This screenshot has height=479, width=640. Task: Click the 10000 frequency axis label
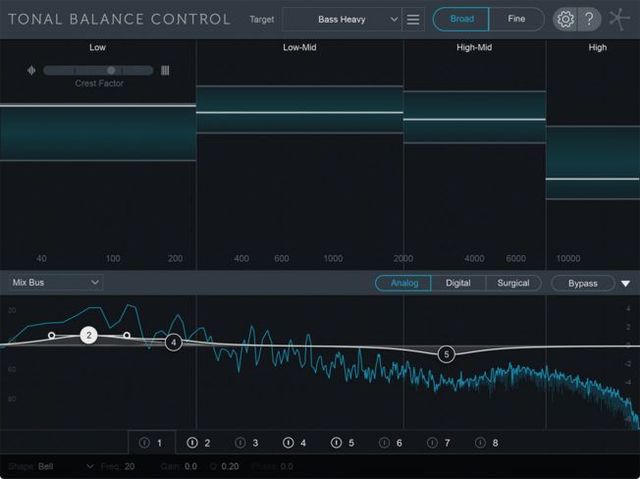(568, 258)
